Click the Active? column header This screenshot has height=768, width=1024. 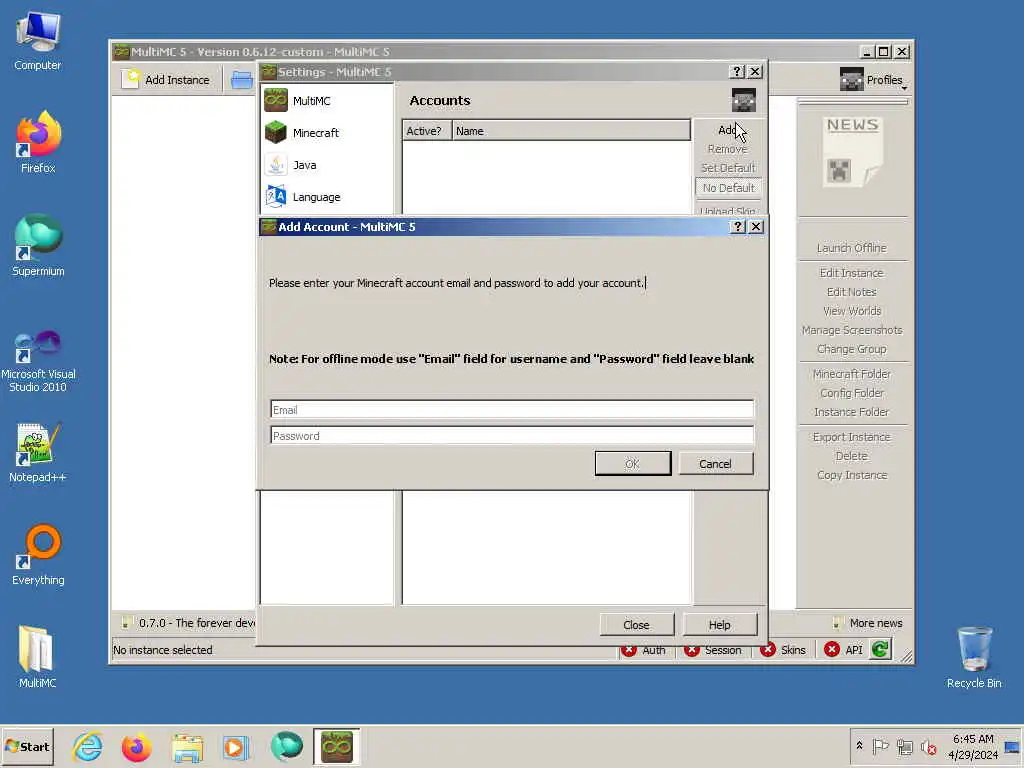point(427,131)
